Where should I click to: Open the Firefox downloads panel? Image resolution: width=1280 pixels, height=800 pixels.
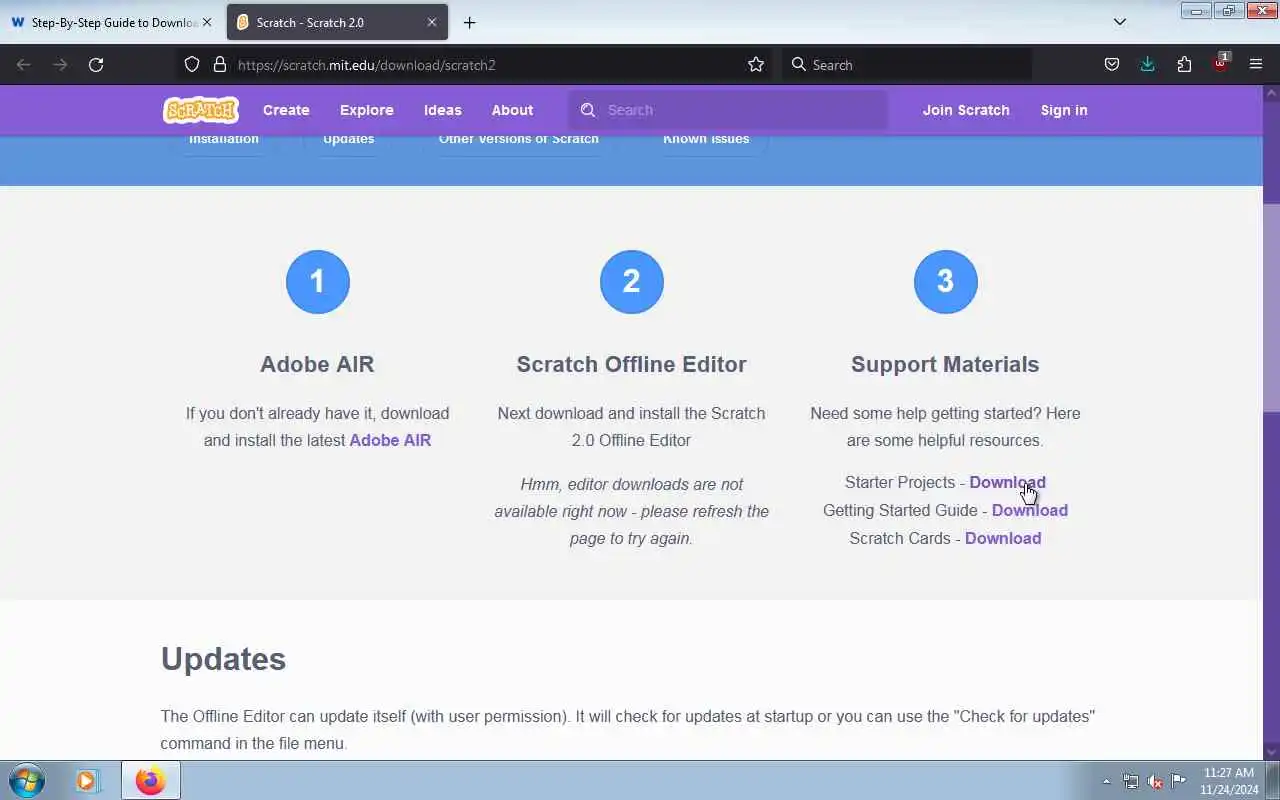point(1147,65)
